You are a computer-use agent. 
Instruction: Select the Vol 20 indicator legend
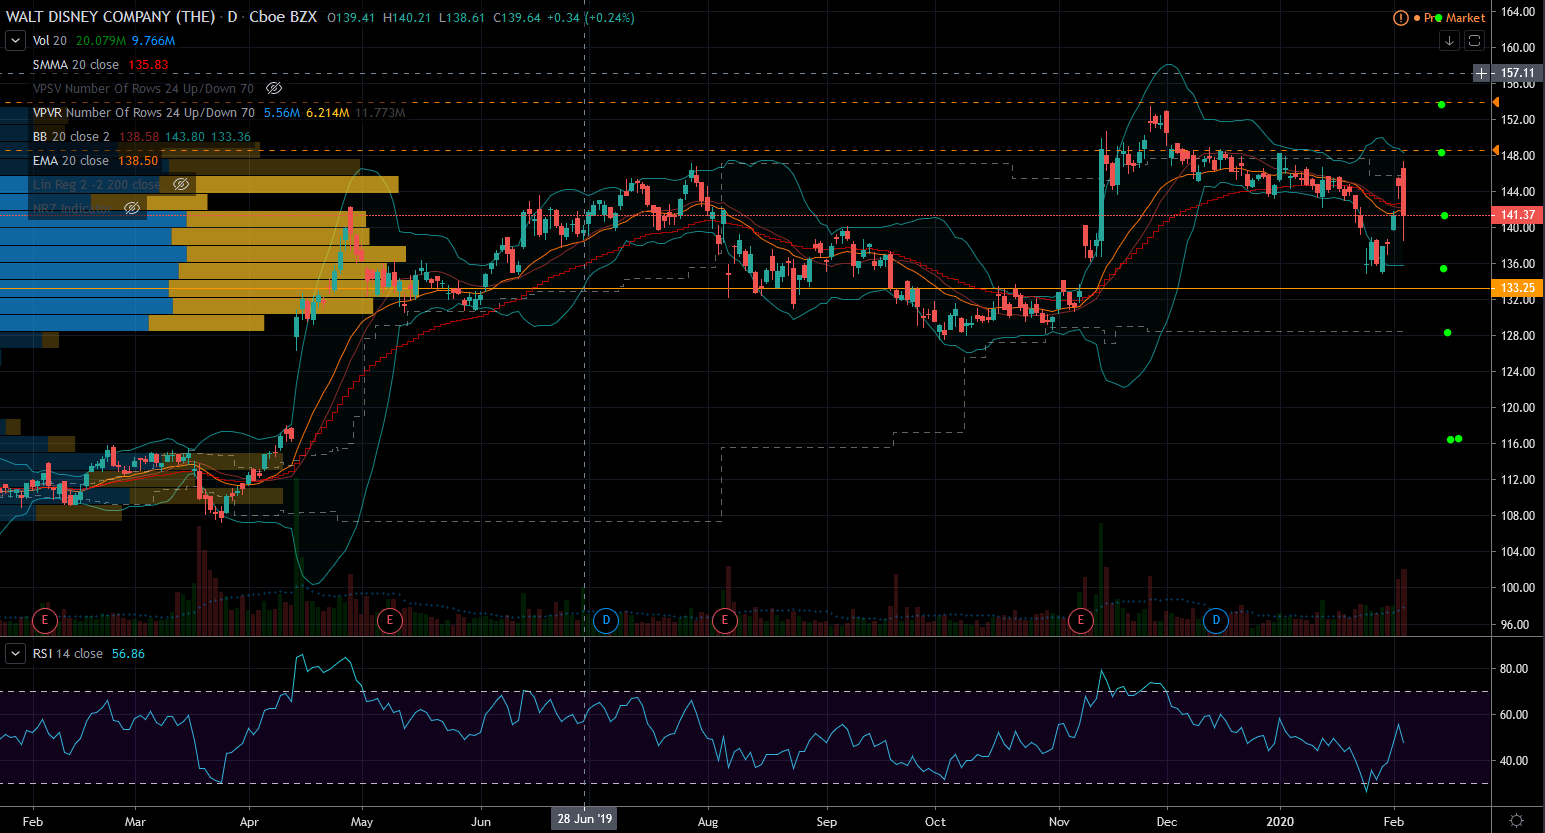click(x=50, y=41)
